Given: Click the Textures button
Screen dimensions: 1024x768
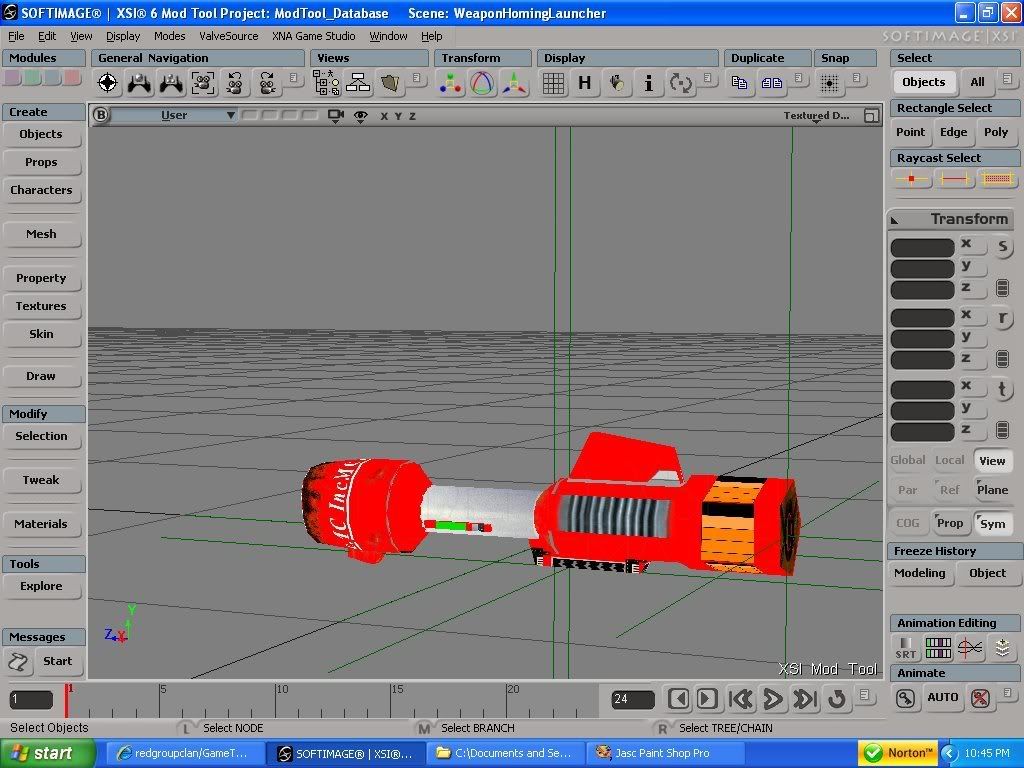Looking at the screenshot, I should [x=41, y=306].
